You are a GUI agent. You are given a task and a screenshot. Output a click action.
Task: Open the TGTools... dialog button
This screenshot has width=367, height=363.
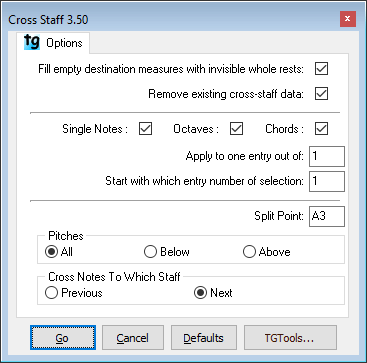pos(290,338)
